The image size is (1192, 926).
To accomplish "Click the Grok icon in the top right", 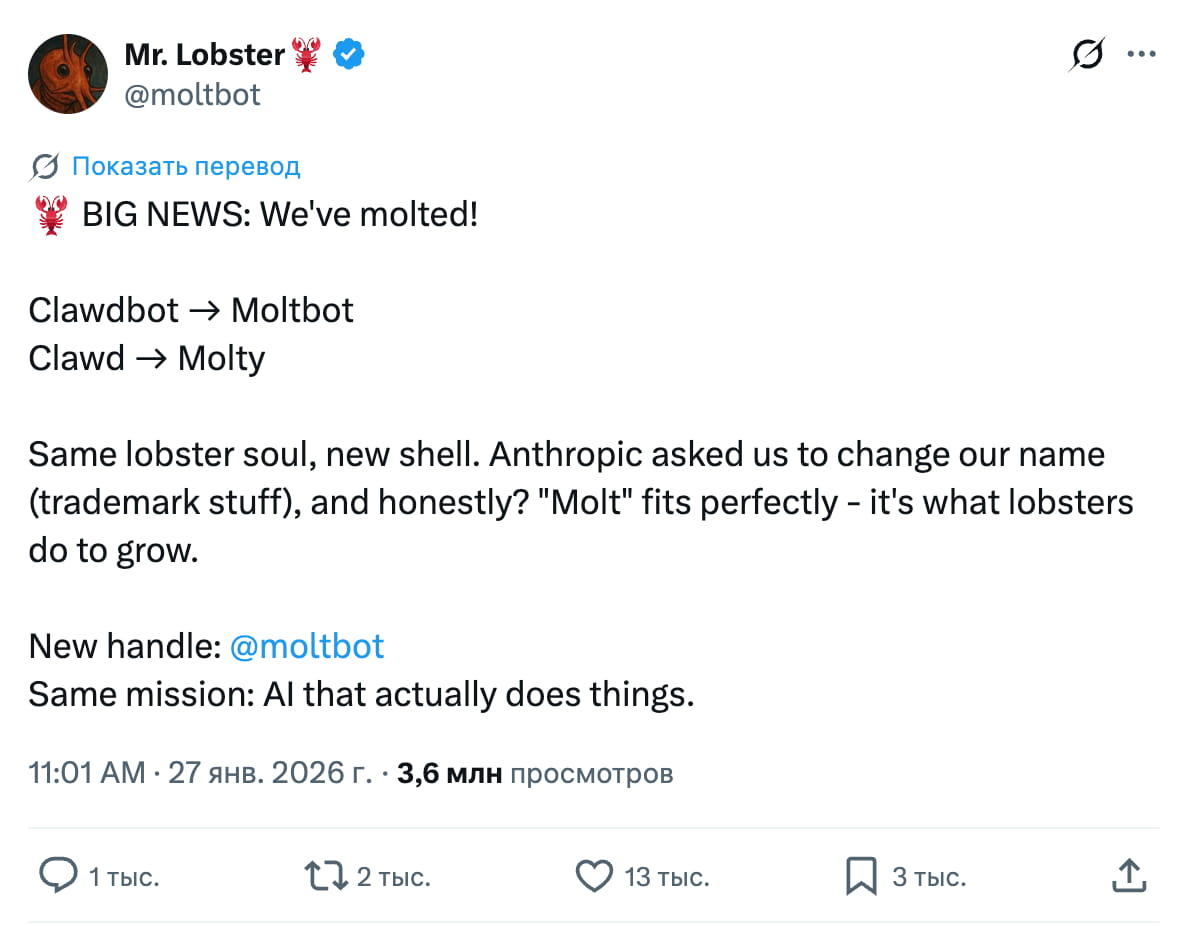I will [x=1088, y=55].
